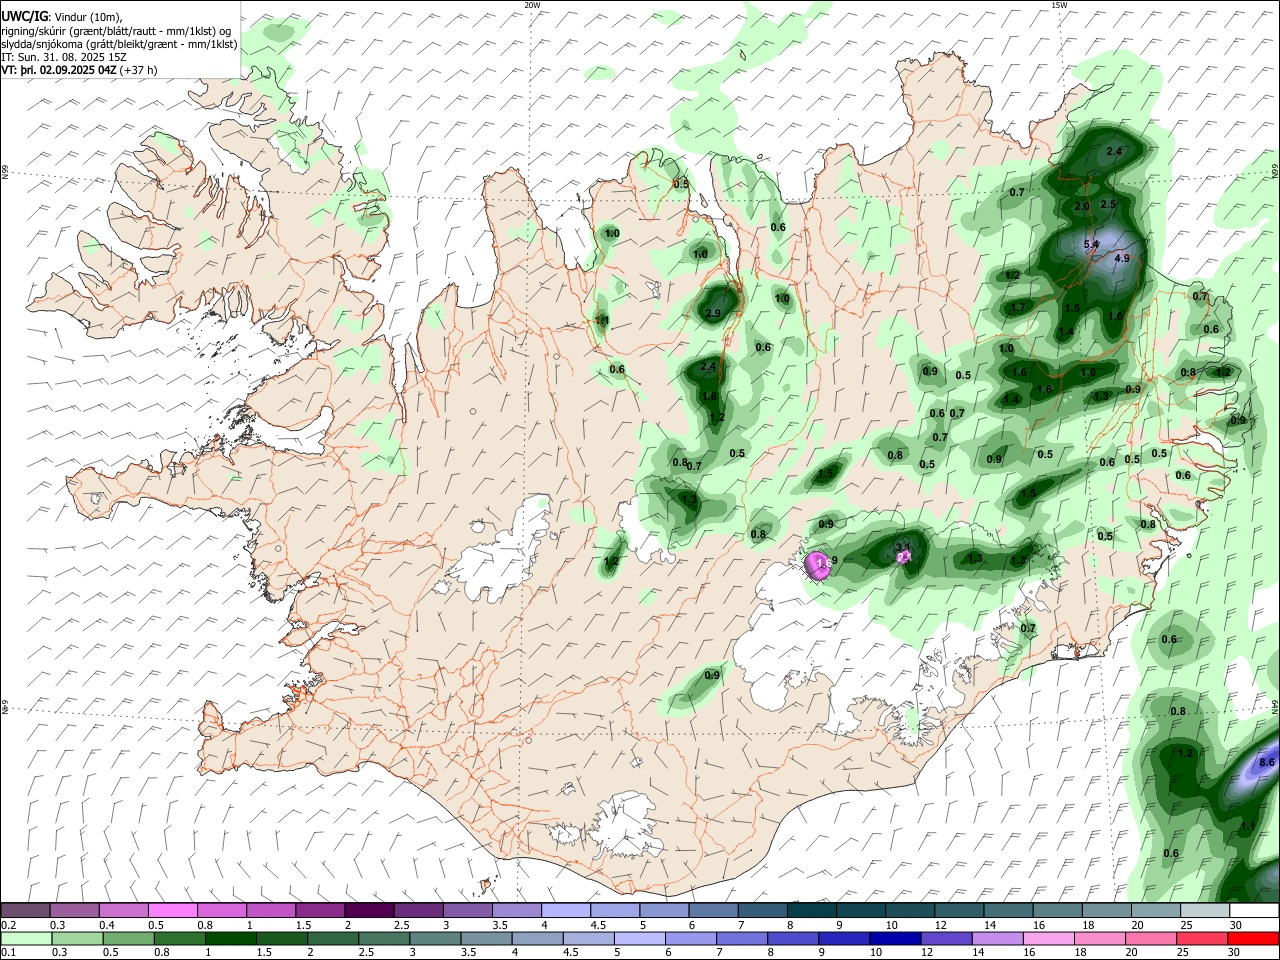Click the 5.4 precipitation value in the northeast
This screenshot has width=1280, height=960.
tap(1091, 244)
